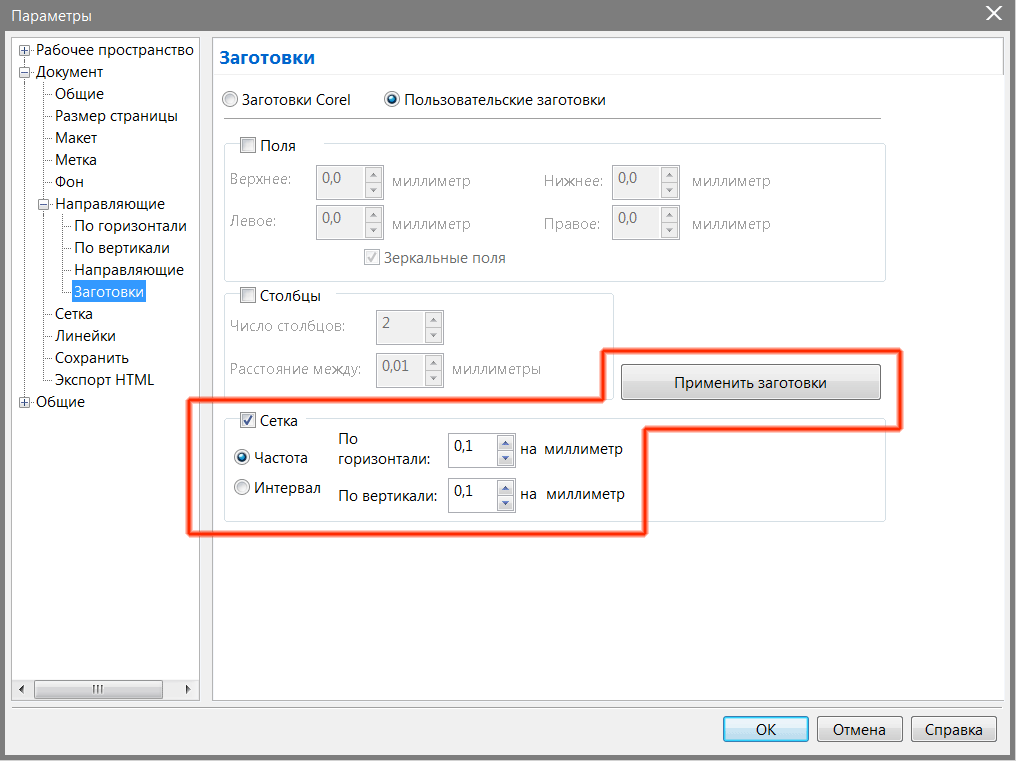Click the Отмена button

click(859, 729)
